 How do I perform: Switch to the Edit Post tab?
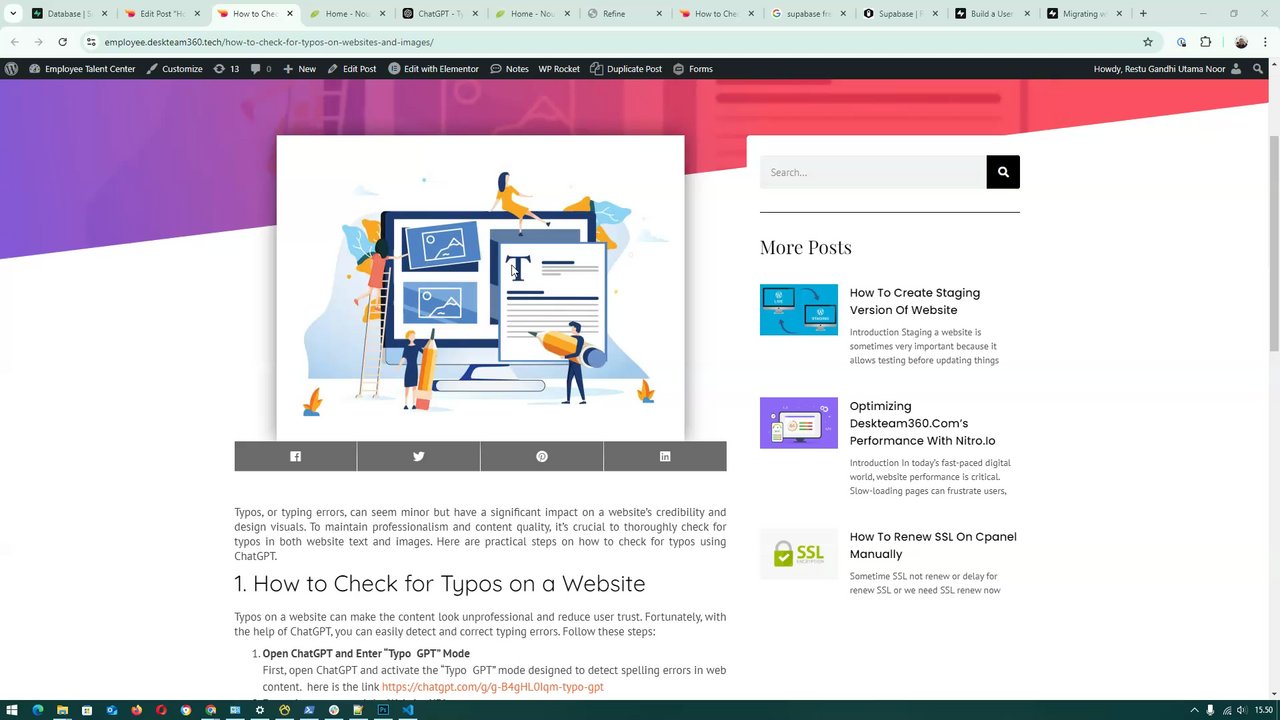(161, 14)
